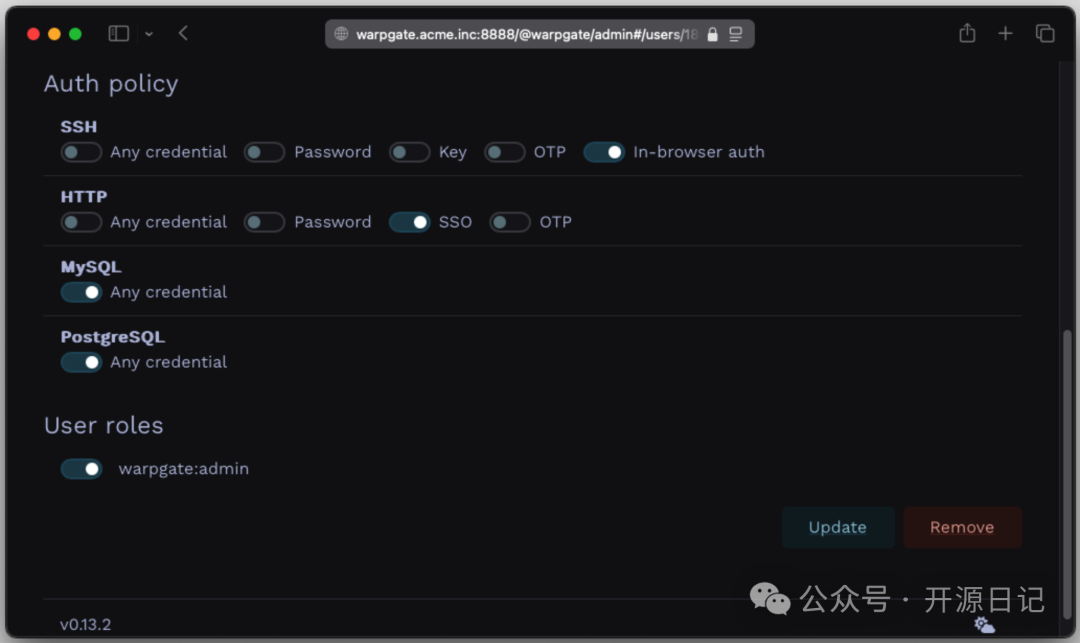Image resolution: width=1080 pixels, height=643 pixels.
Task: Go back with the back arrow
Action: (183, 33)
